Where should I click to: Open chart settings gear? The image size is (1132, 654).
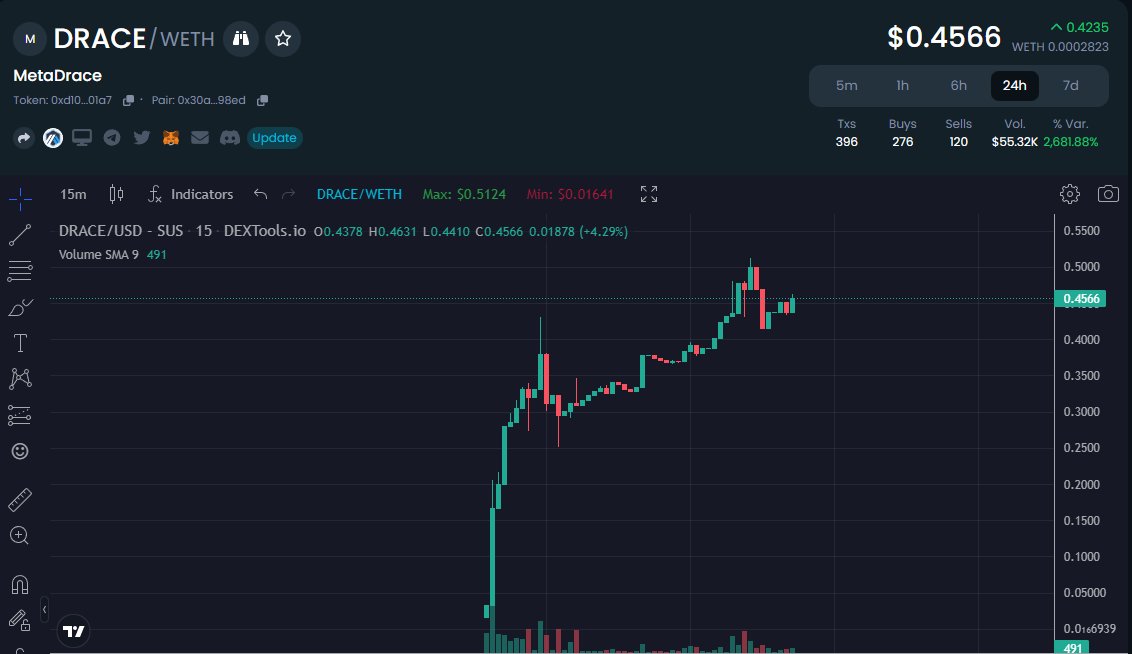1070,193
